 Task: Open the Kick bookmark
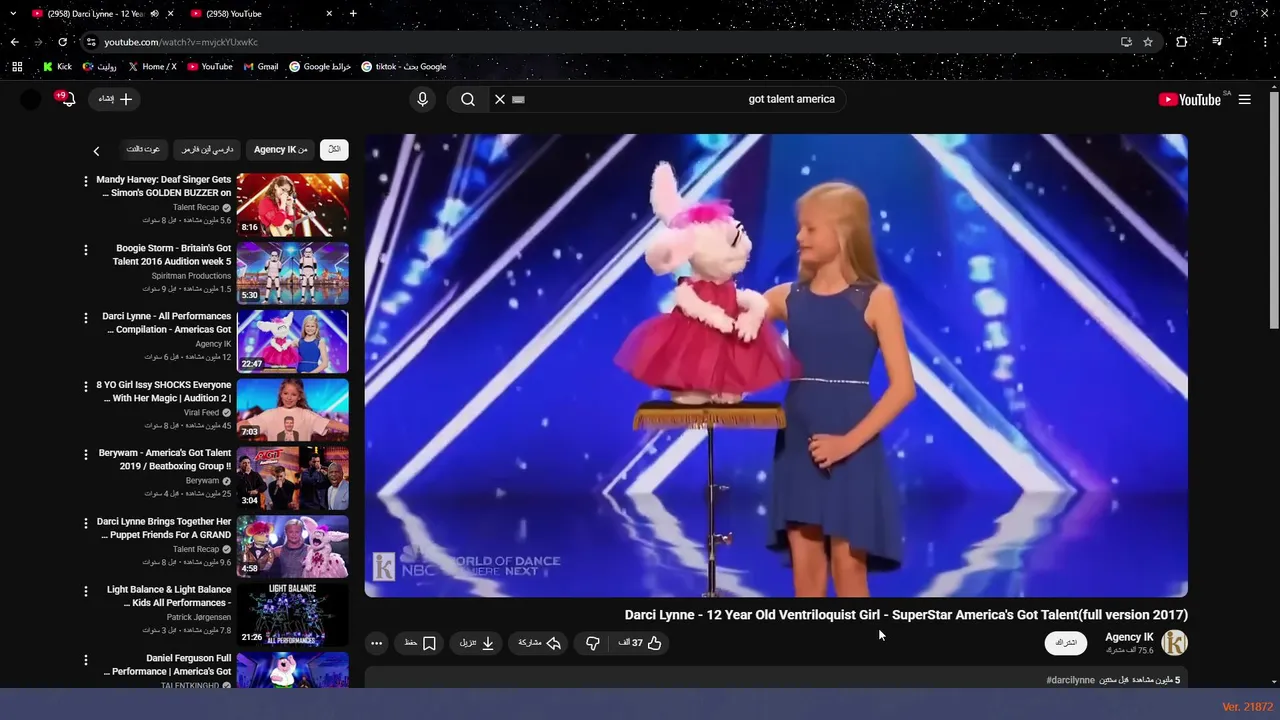57,67
